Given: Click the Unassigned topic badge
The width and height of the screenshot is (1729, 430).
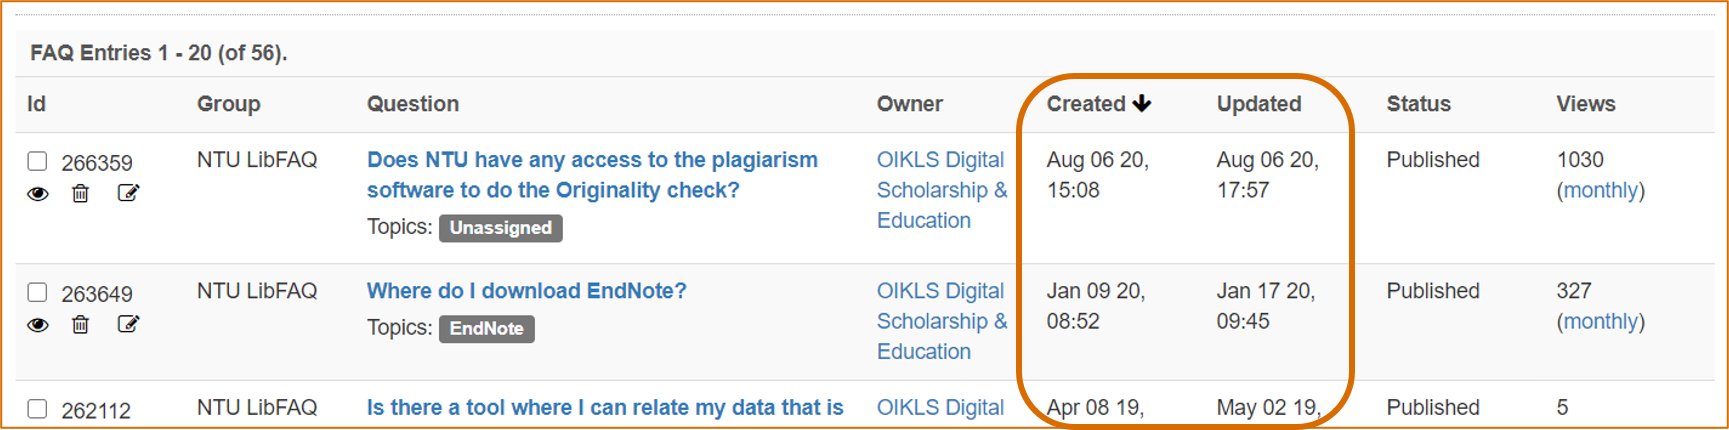Looking at the screenshot, I should 501,228.
